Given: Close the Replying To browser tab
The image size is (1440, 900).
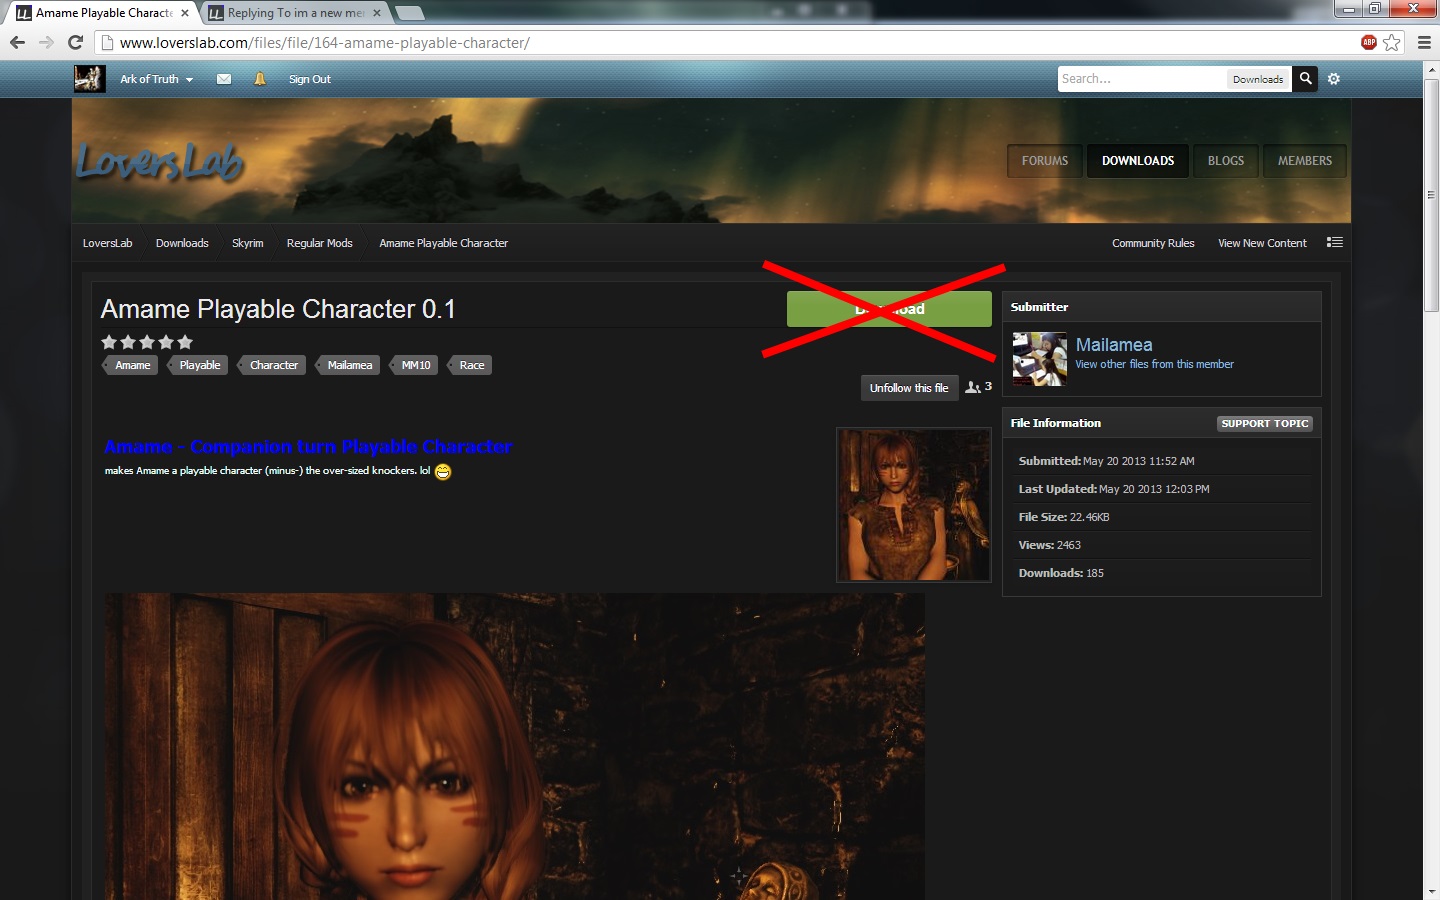Looking at the screenshot, I should [377, 13].
